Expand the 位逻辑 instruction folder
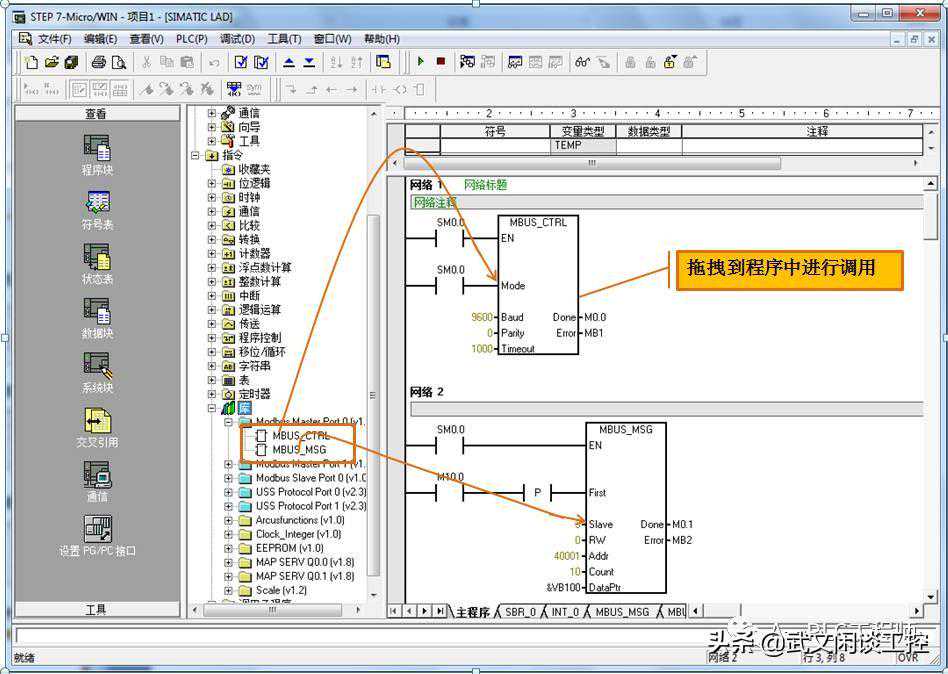The width and height of the screenshot is (948, 674). (212, 184)
